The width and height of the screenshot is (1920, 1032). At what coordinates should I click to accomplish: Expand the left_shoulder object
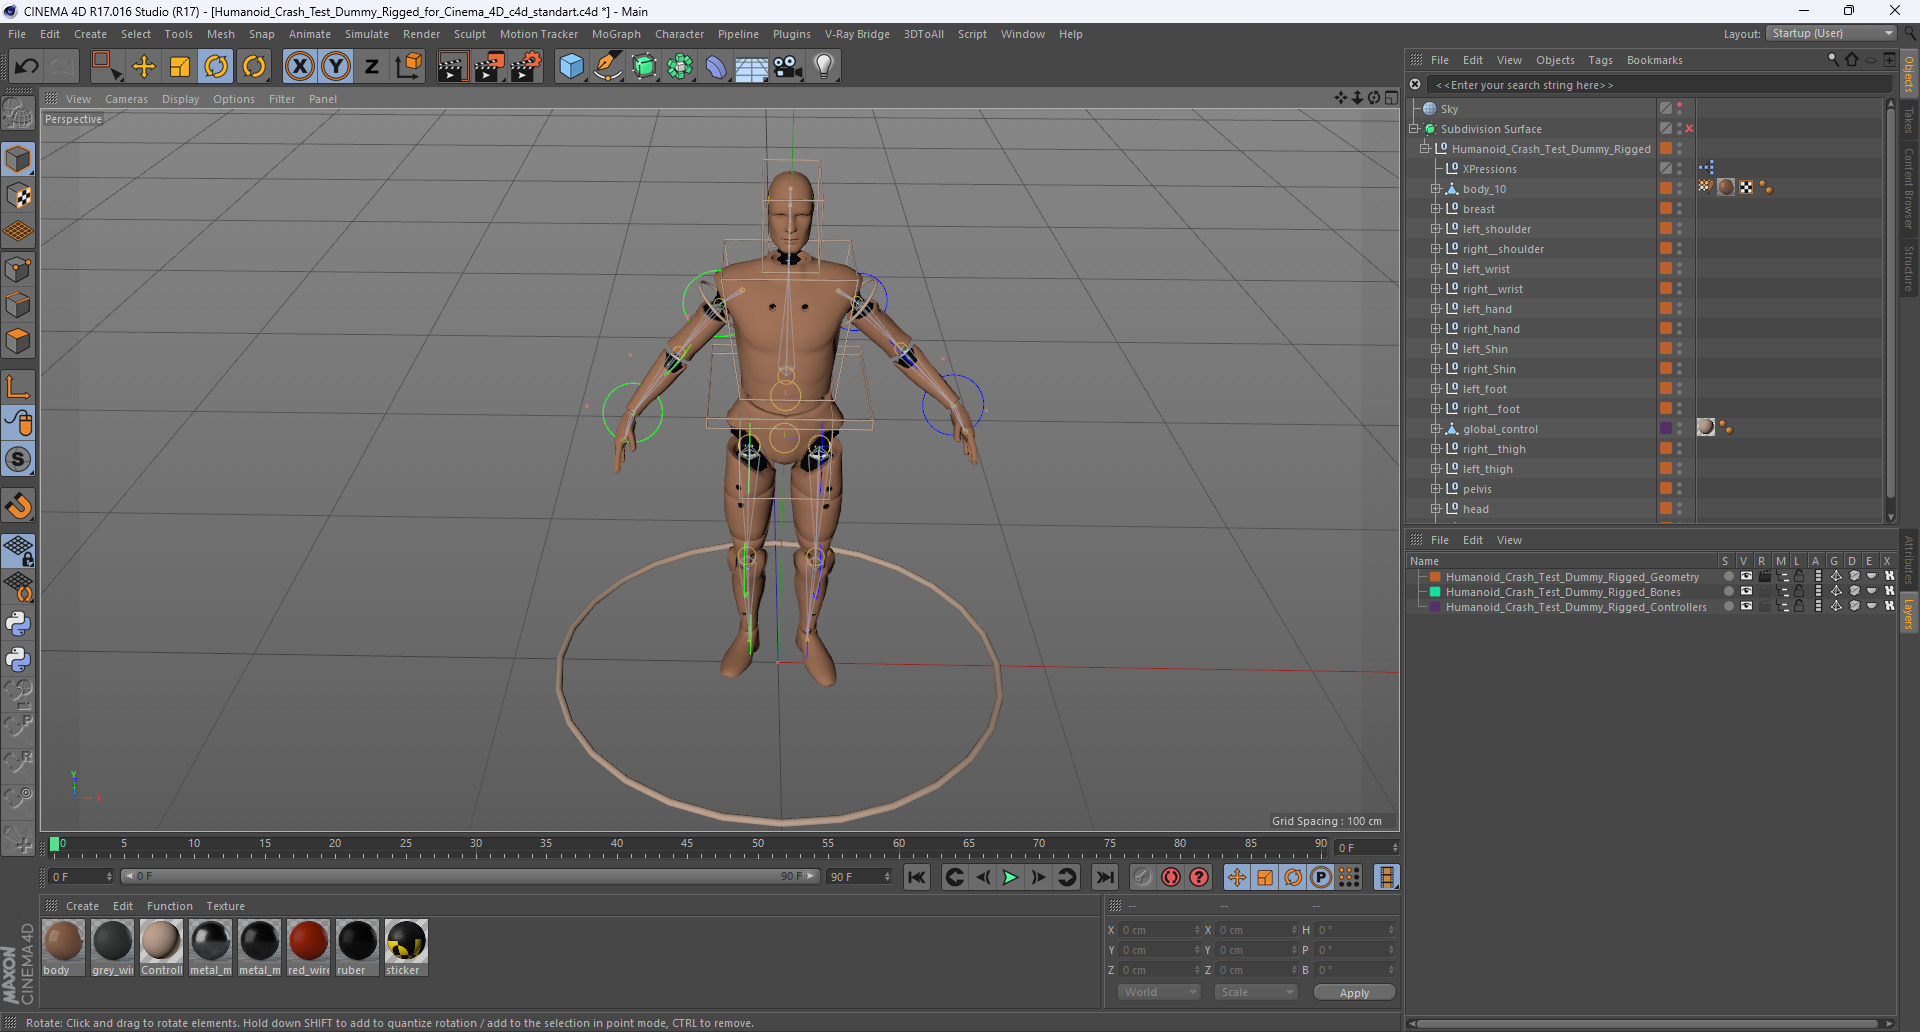pyautogui.click(x=1435, y=229)
